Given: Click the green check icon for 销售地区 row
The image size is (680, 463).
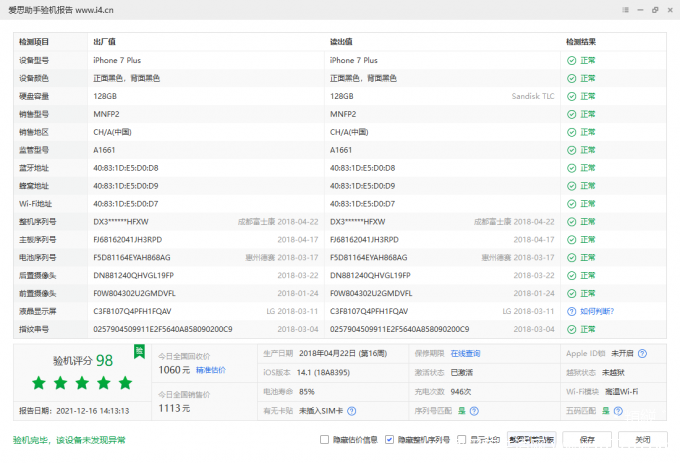Looking at the screenshot, I should 572,132.
